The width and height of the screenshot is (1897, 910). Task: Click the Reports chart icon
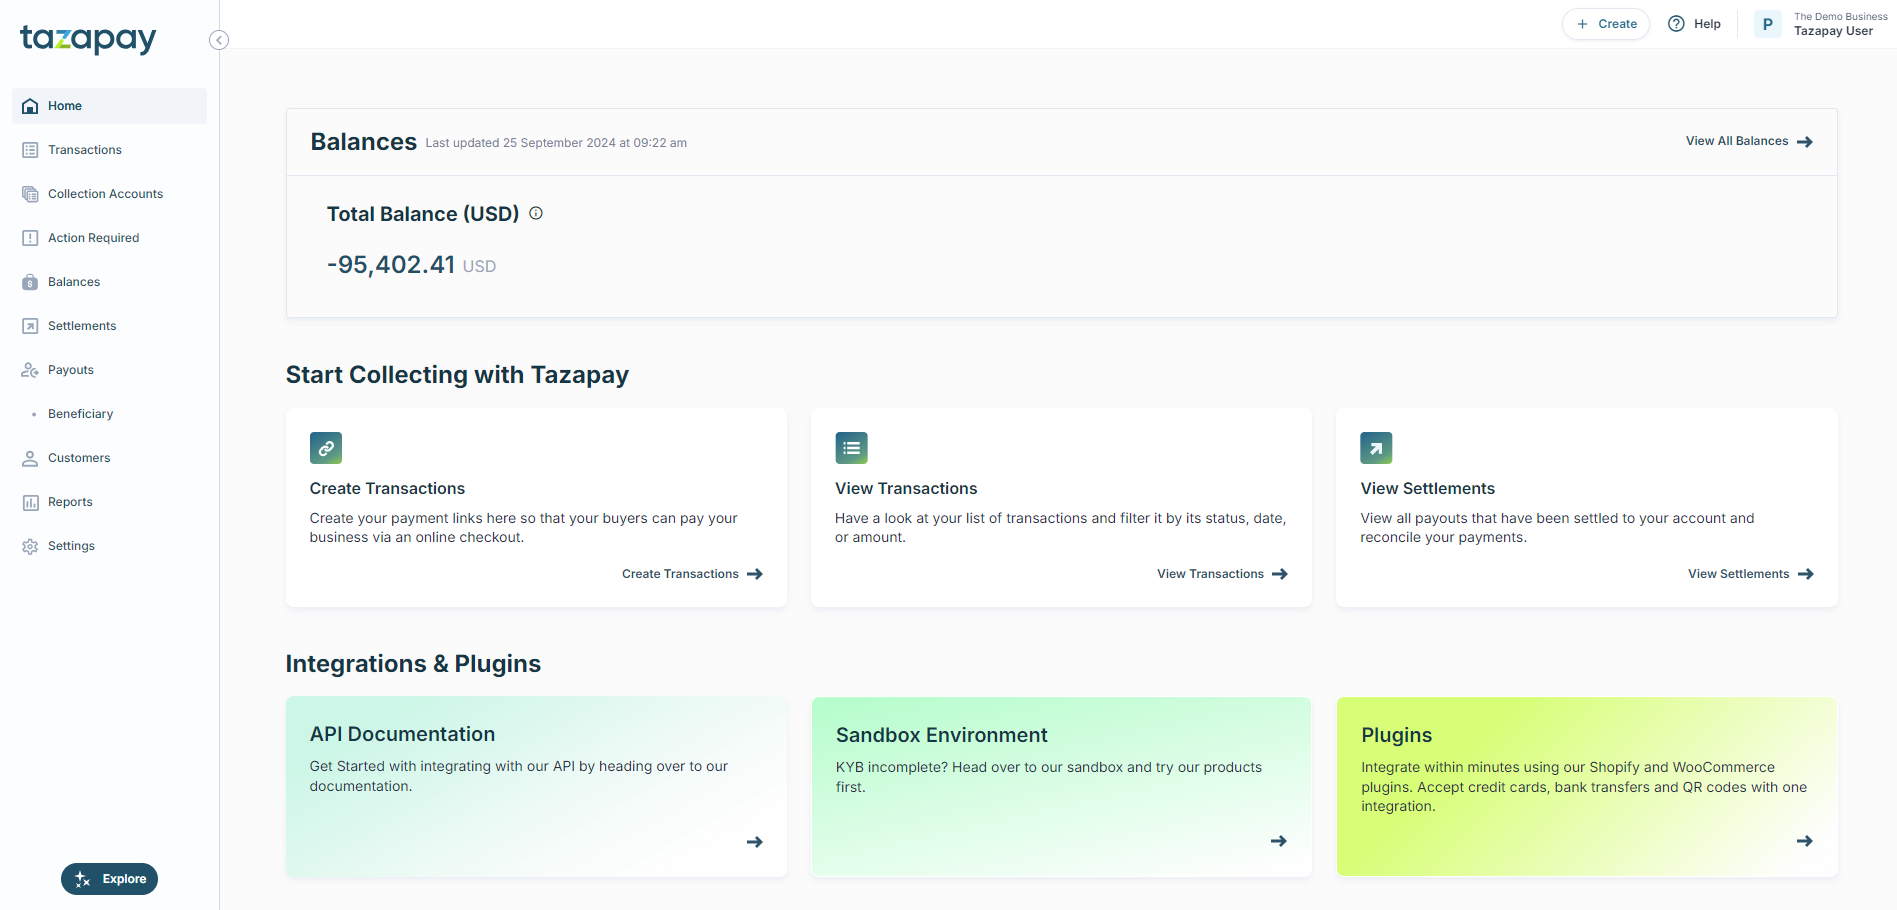tap(30, 502)
